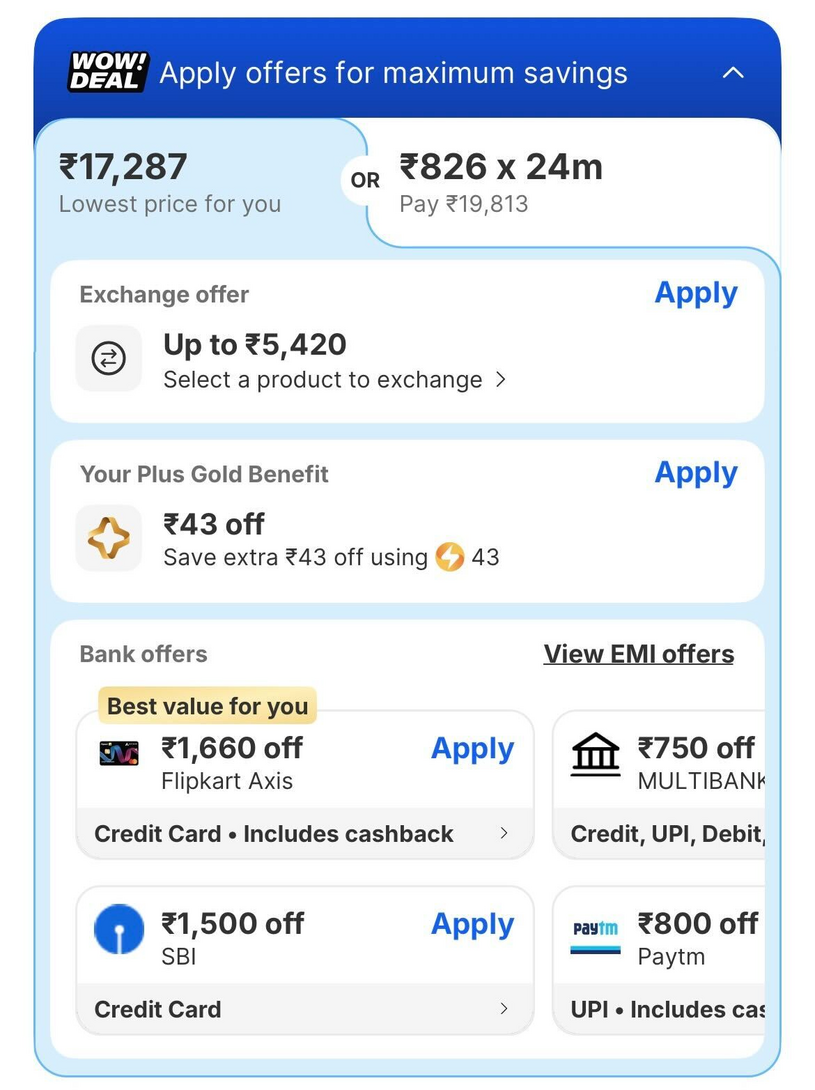Collapse the offers panel with top chevron
815x1090 pixels.
(x=734, y=72)
